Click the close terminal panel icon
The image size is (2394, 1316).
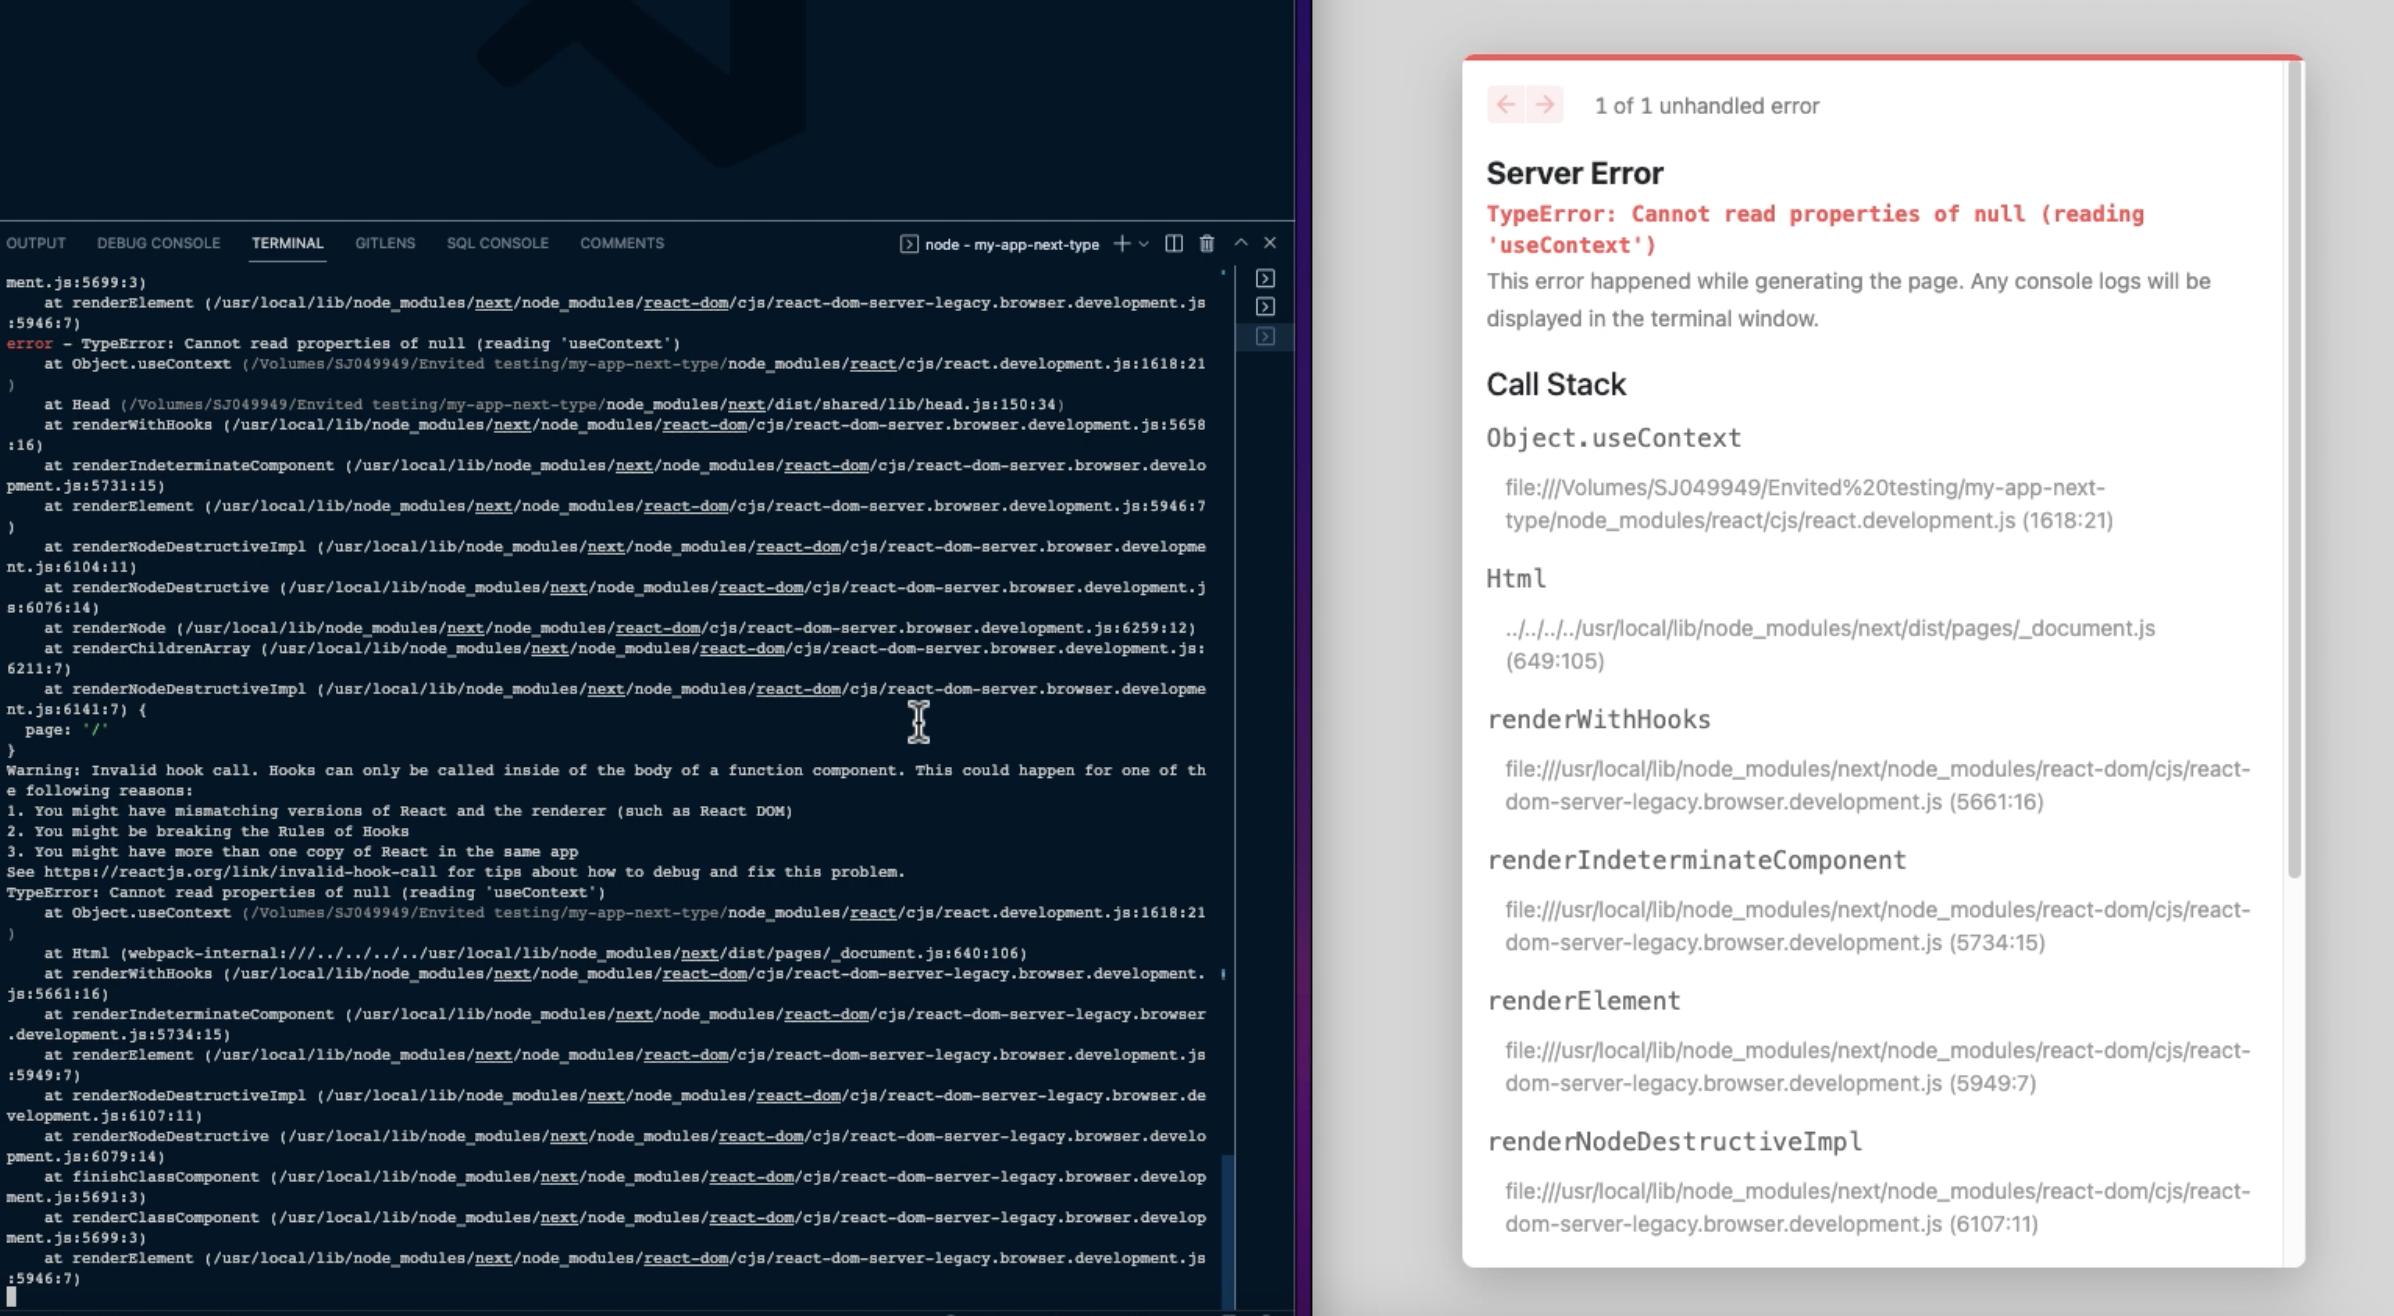(x=1273, y=243)
